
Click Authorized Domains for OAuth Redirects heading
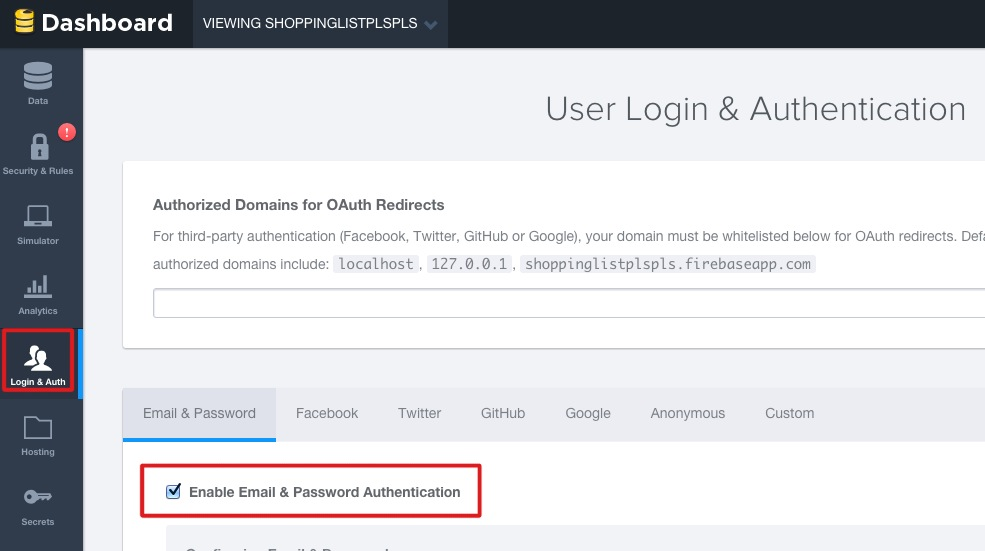(298, 205)
